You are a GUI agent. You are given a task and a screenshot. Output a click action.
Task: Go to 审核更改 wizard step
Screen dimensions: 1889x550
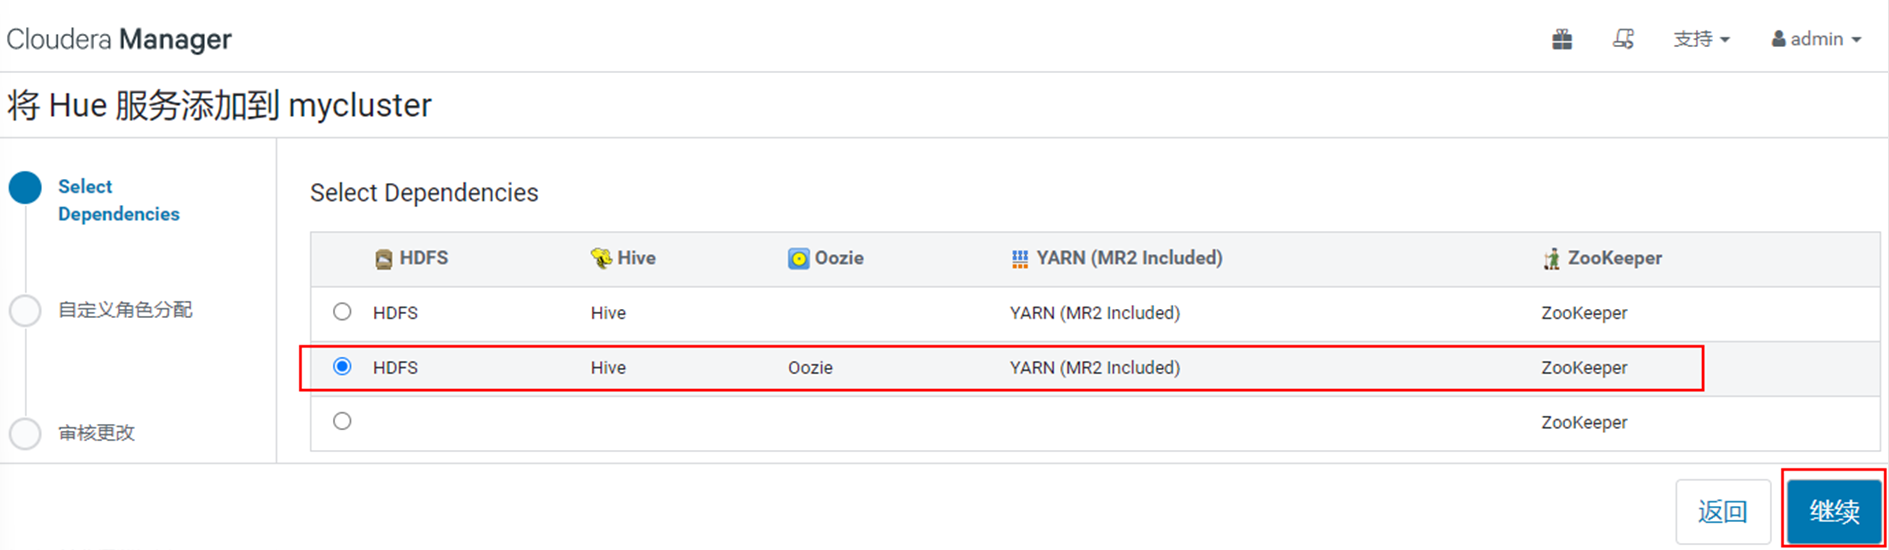[x=96, y=433]
